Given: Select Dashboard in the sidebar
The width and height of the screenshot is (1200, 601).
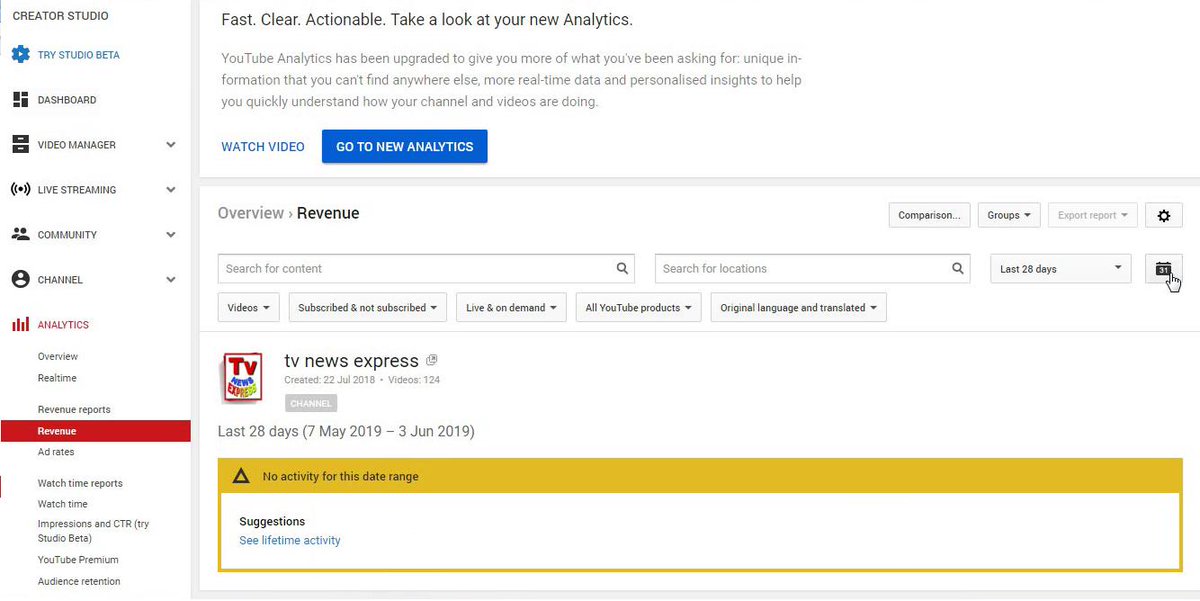Looking at the screenshot, I should (67, 100).
